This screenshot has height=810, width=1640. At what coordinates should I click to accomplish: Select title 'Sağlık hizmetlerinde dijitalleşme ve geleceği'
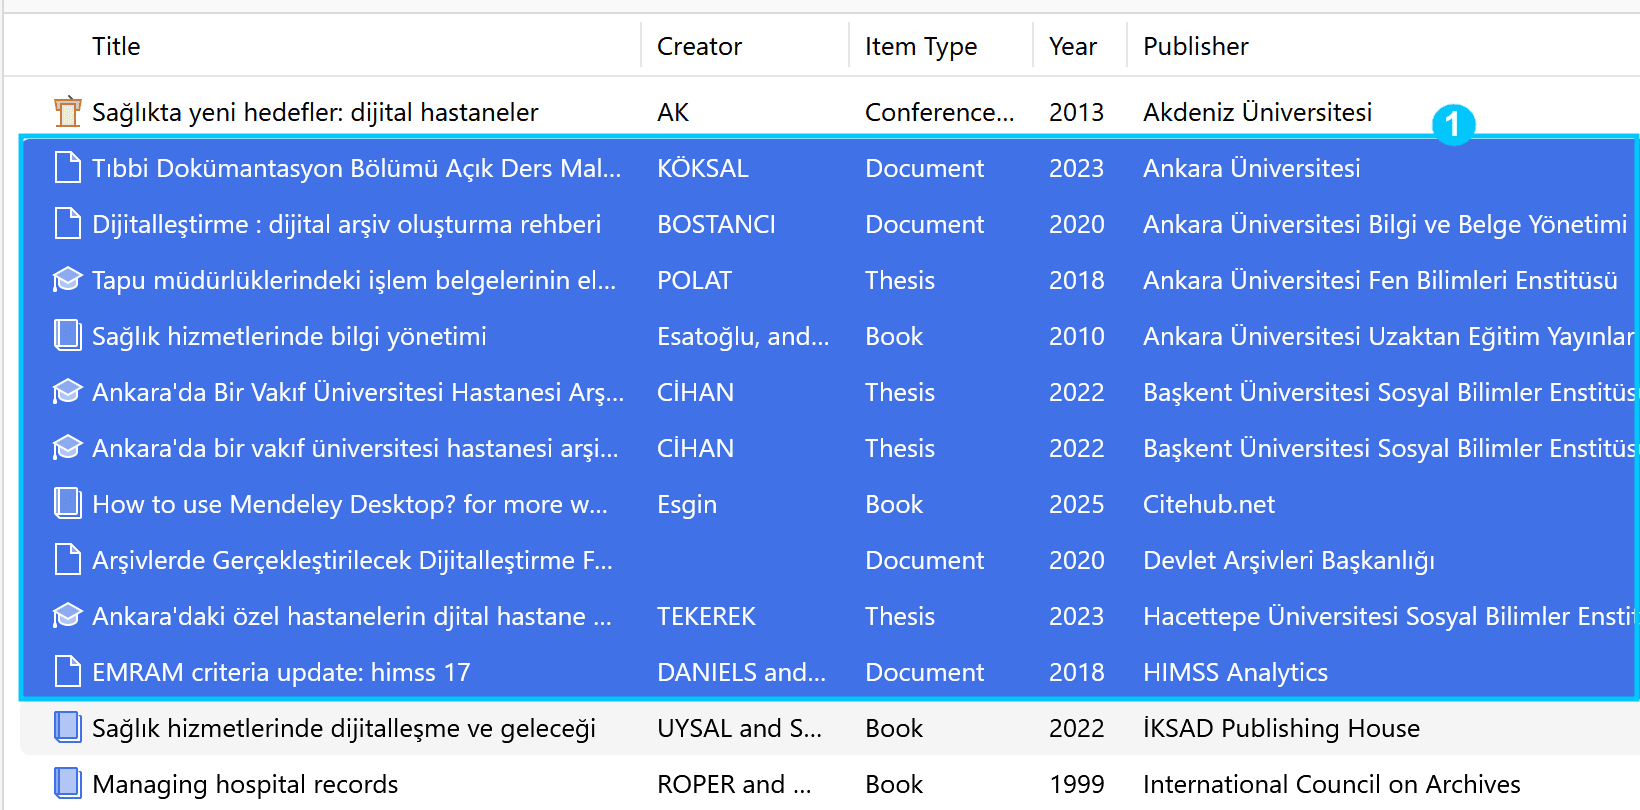344,728
